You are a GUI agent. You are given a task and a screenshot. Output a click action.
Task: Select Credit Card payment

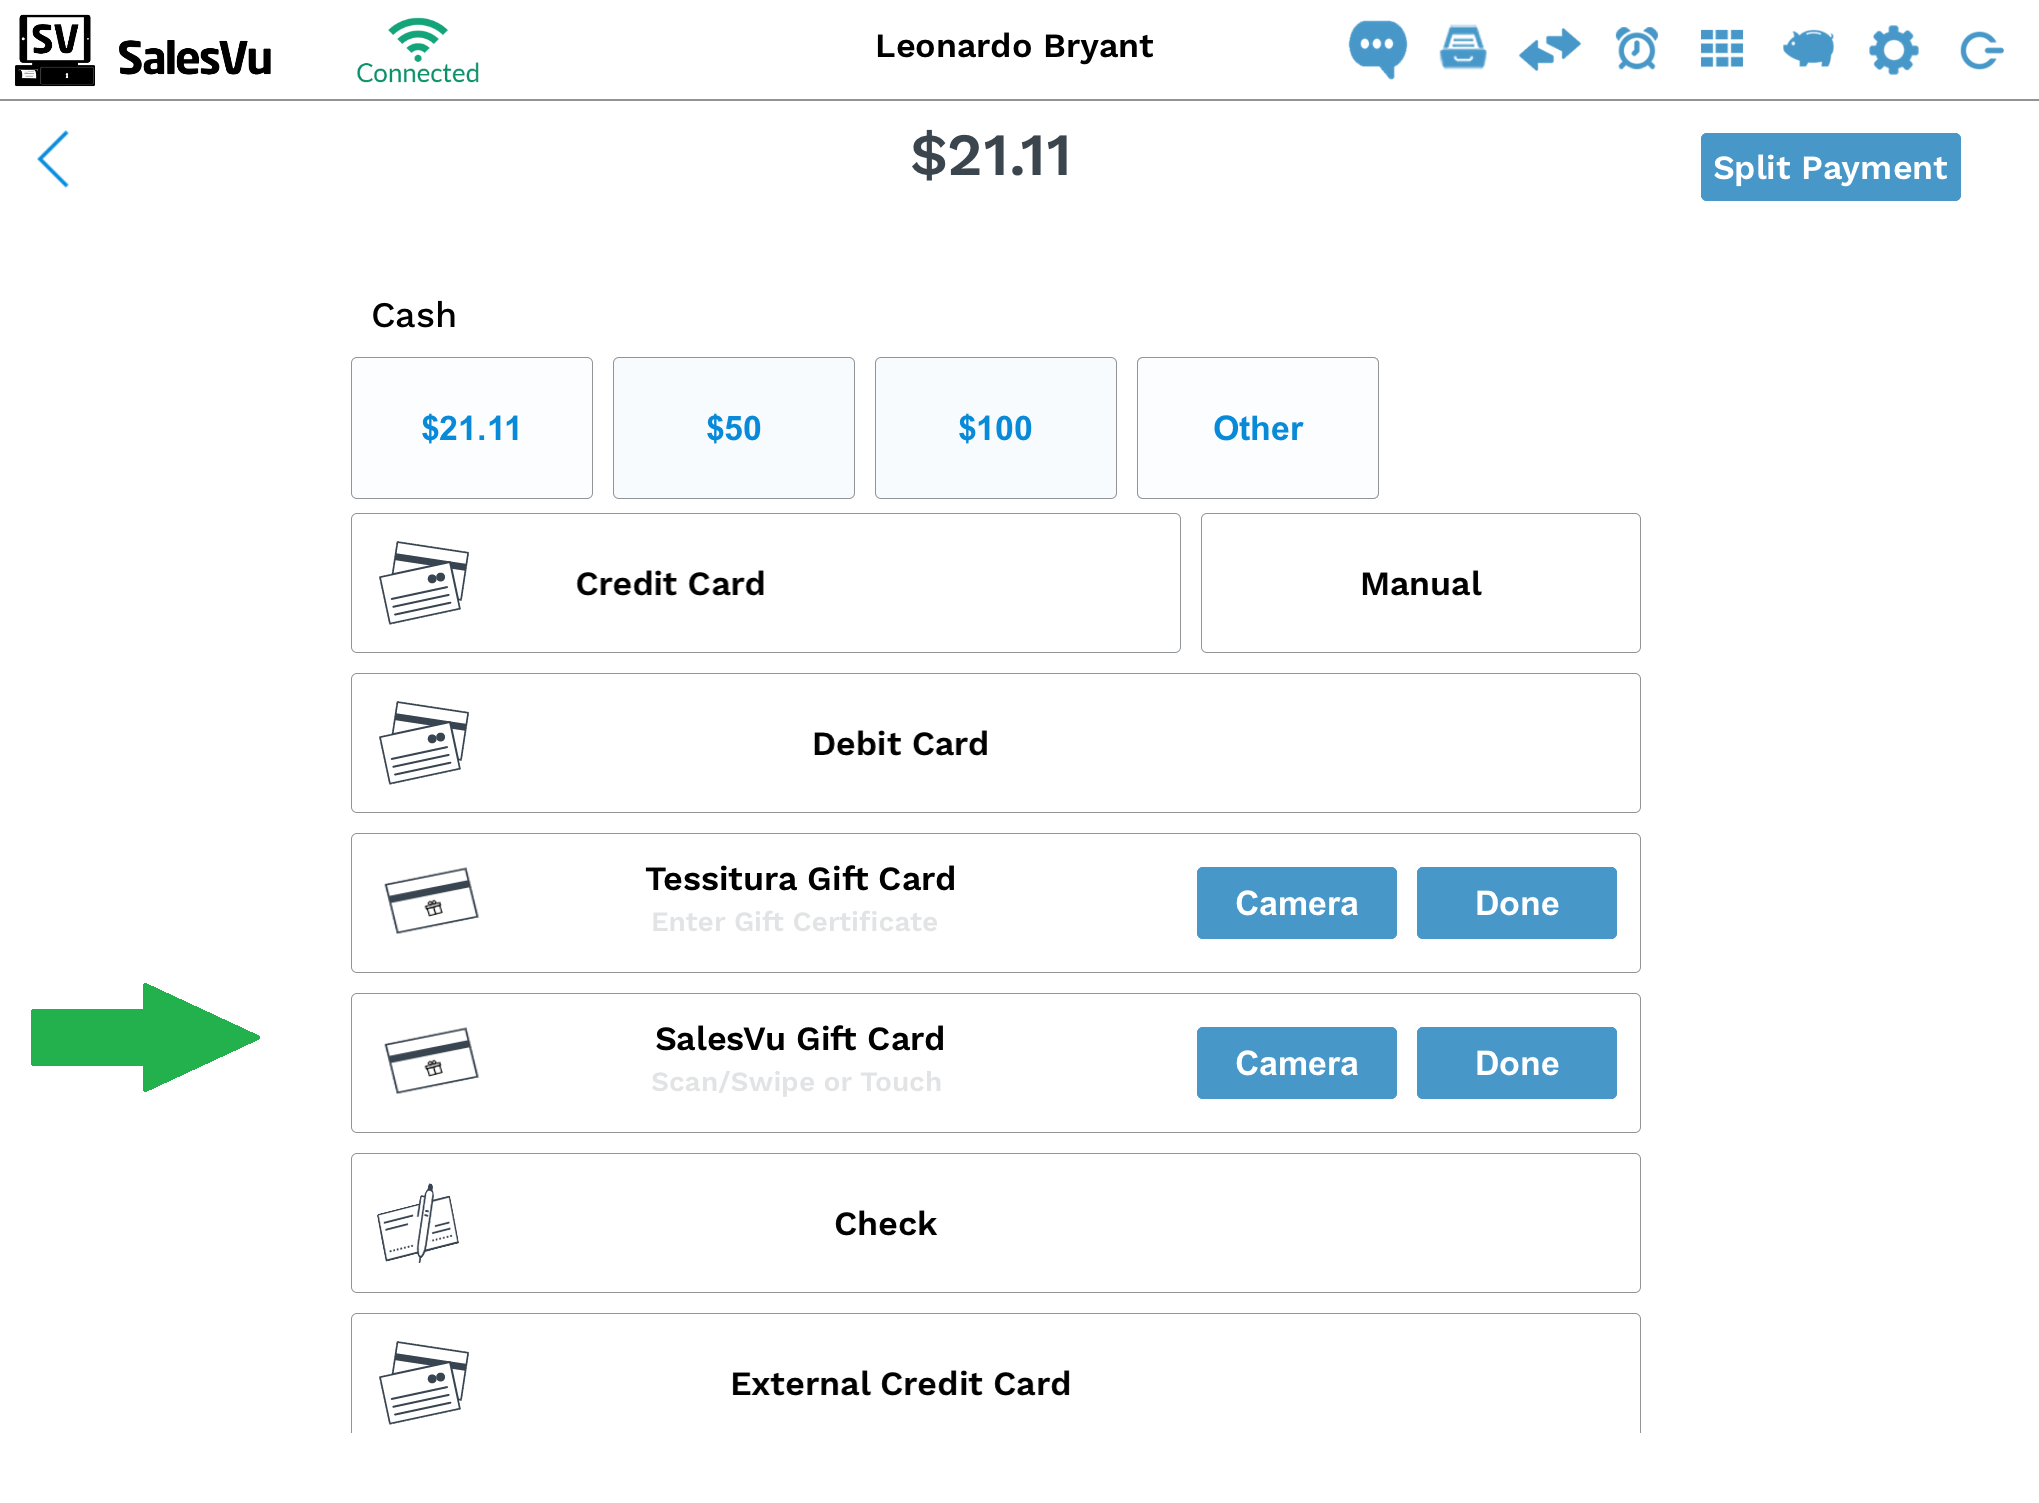tap(766, 583)
